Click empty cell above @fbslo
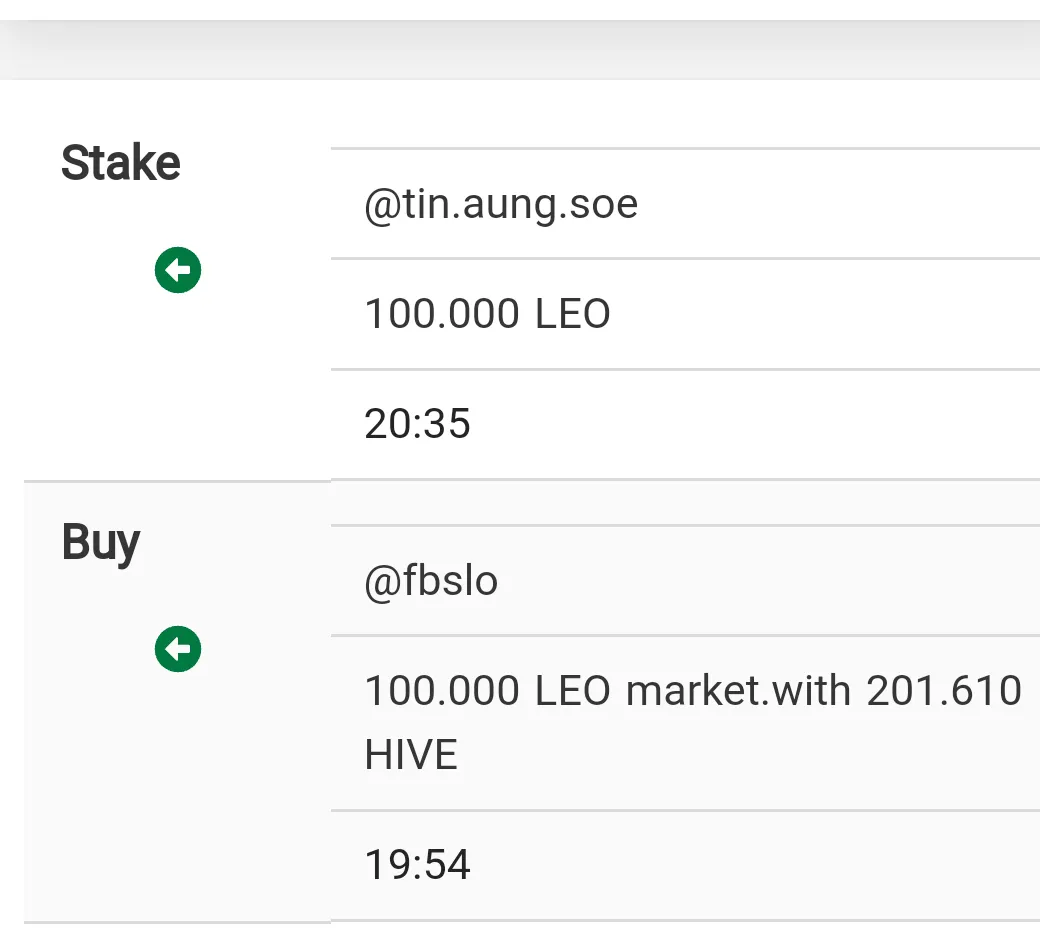 pos(685,503)
